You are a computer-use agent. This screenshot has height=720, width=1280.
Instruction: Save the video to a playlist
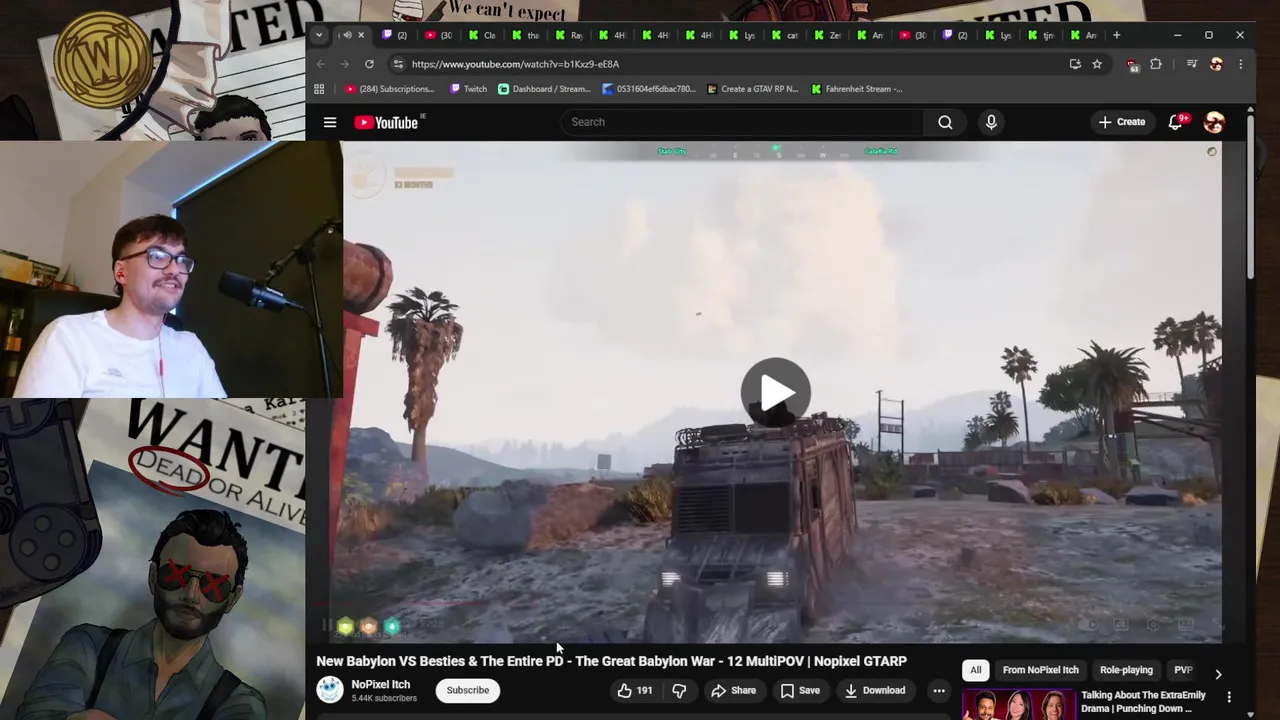(x=800, y=690)
